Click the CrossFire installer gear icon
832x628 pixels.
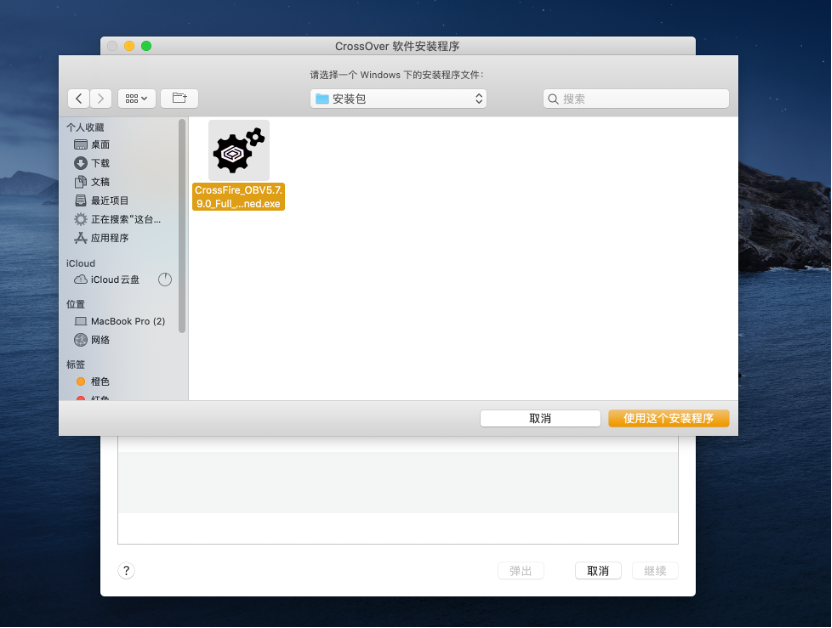pyautogui.click(x=239, y=150)
